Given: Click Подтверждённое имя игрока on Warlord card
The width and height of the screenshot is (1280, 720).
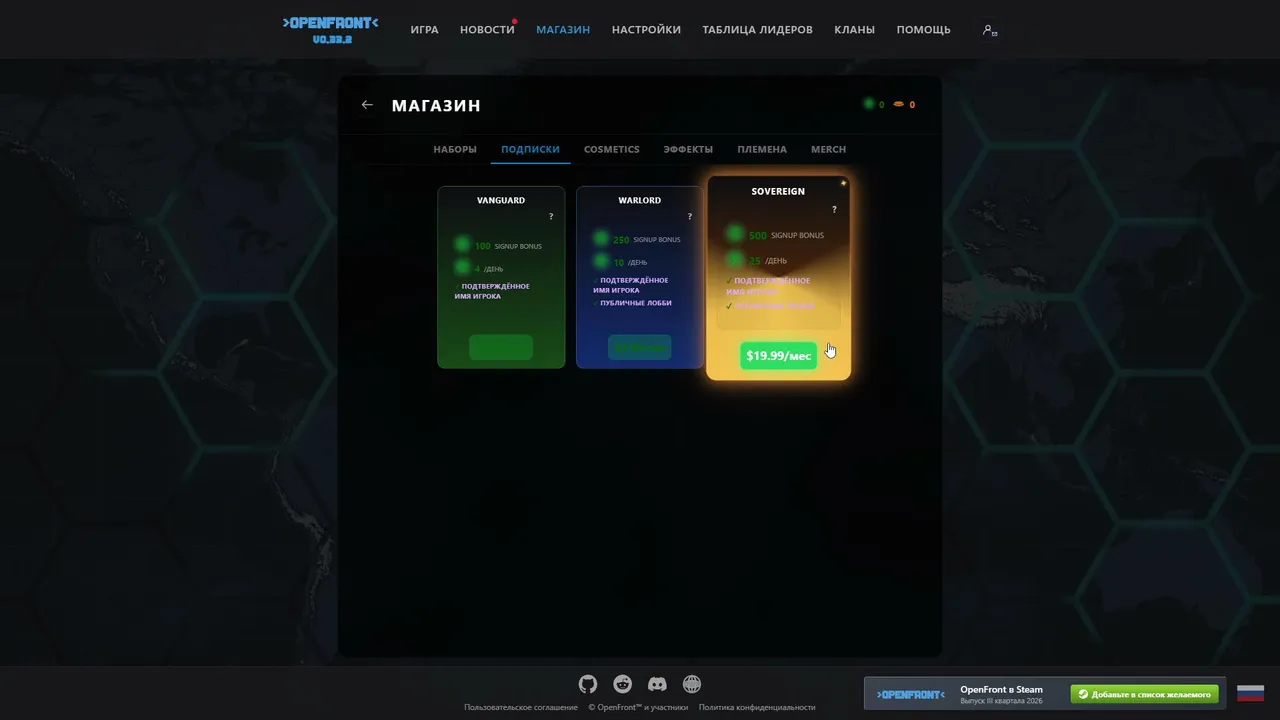Looking at the screenshot, I should coord(630,285).
